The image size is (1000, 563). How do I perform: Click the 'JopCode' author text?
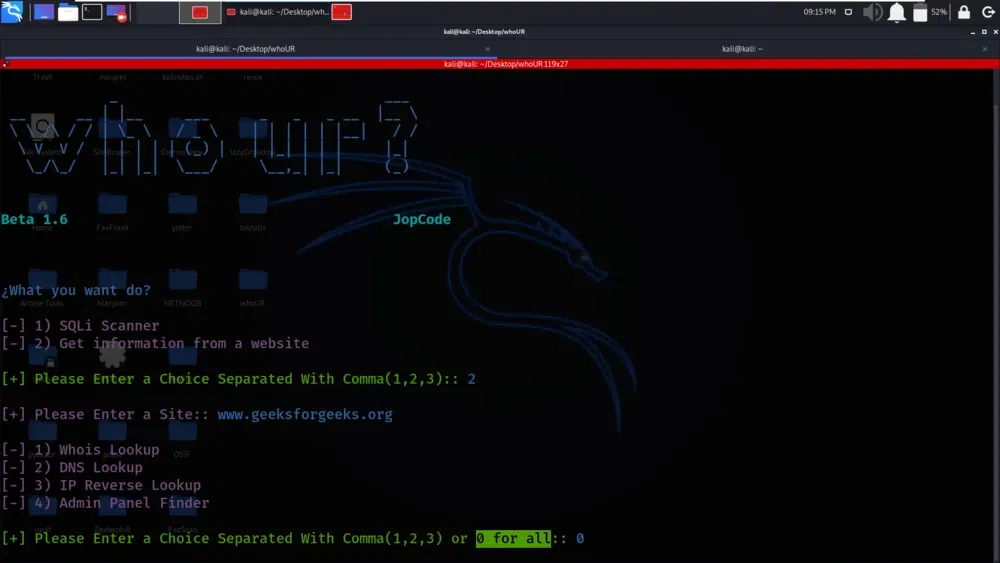(x=422, y=219)
